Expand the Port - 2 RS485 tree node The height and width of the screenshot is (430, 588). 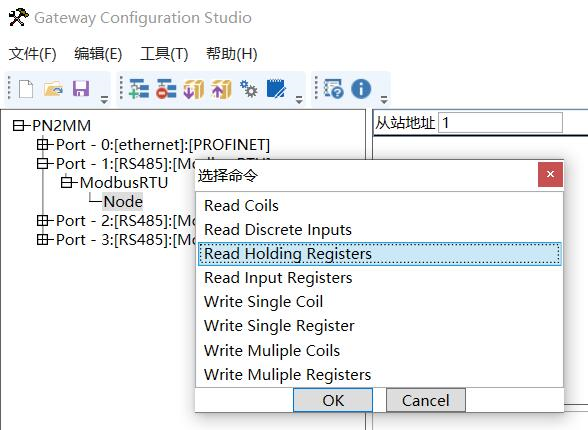42,220
